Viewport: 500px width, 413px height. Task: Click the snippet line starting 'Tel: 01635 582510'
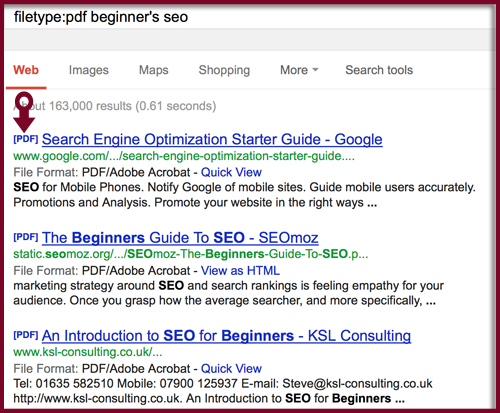(223, 384)
